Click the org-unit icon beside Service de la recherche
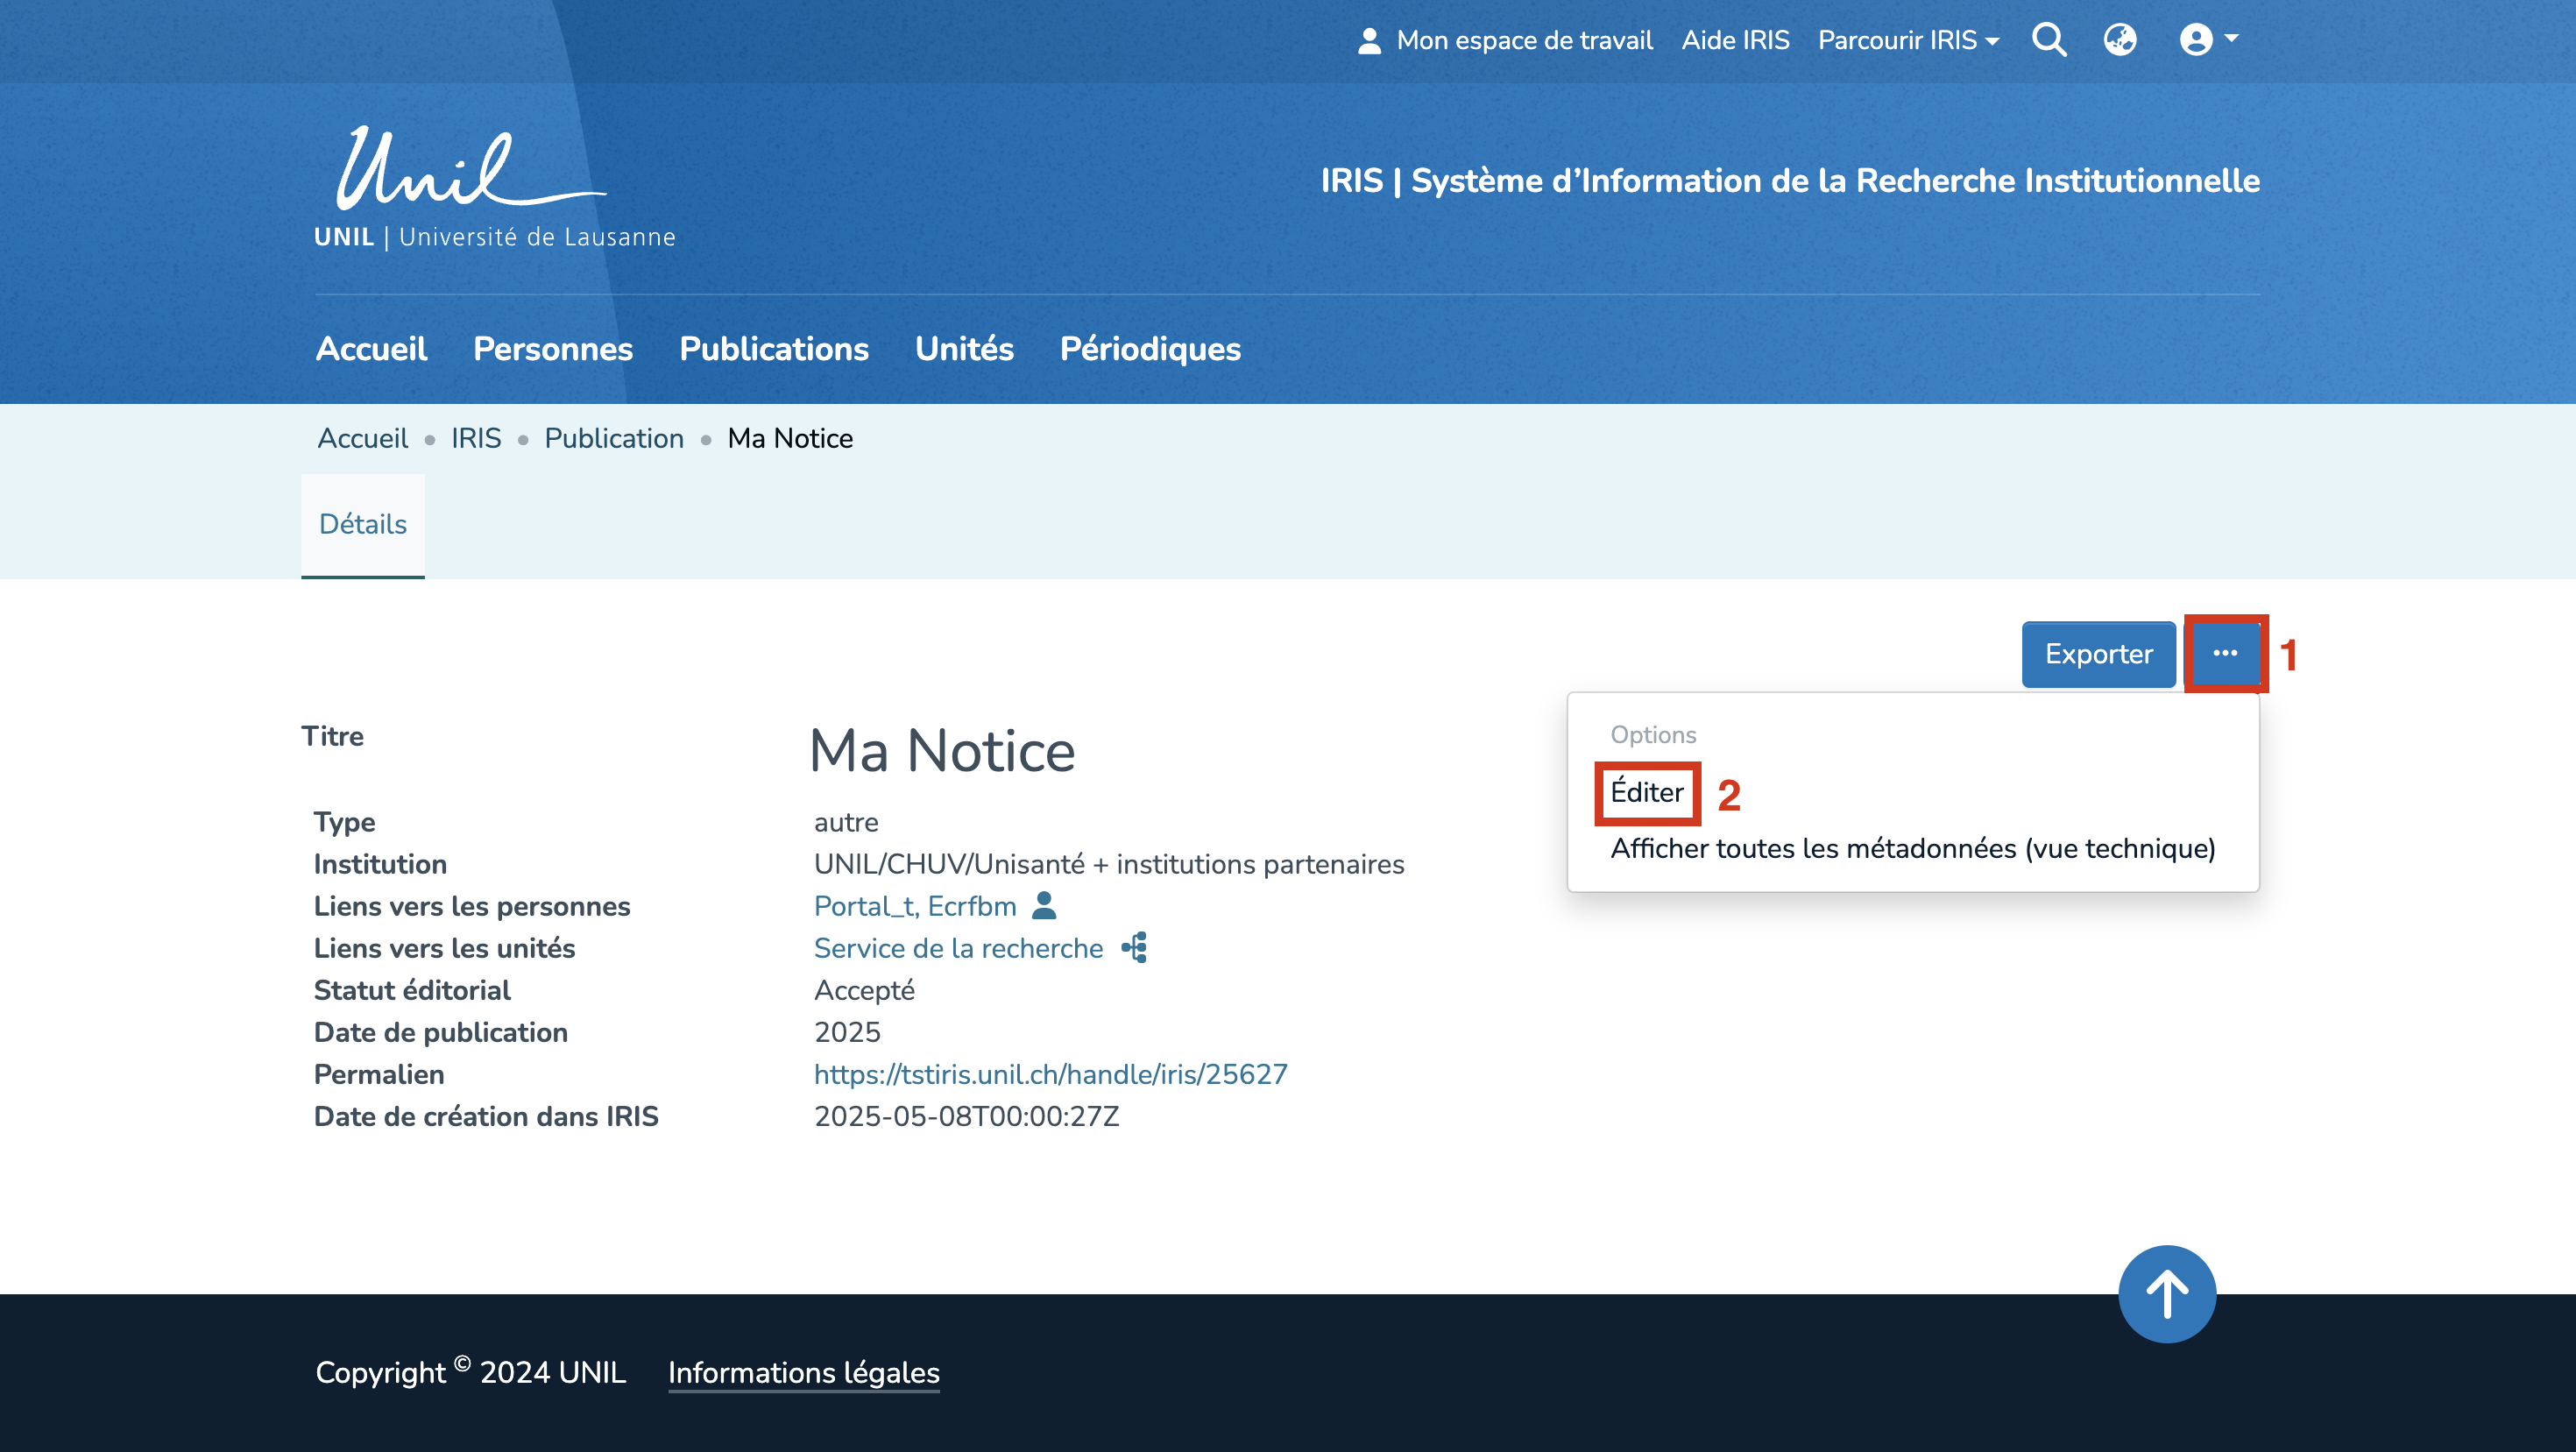 1134,947
